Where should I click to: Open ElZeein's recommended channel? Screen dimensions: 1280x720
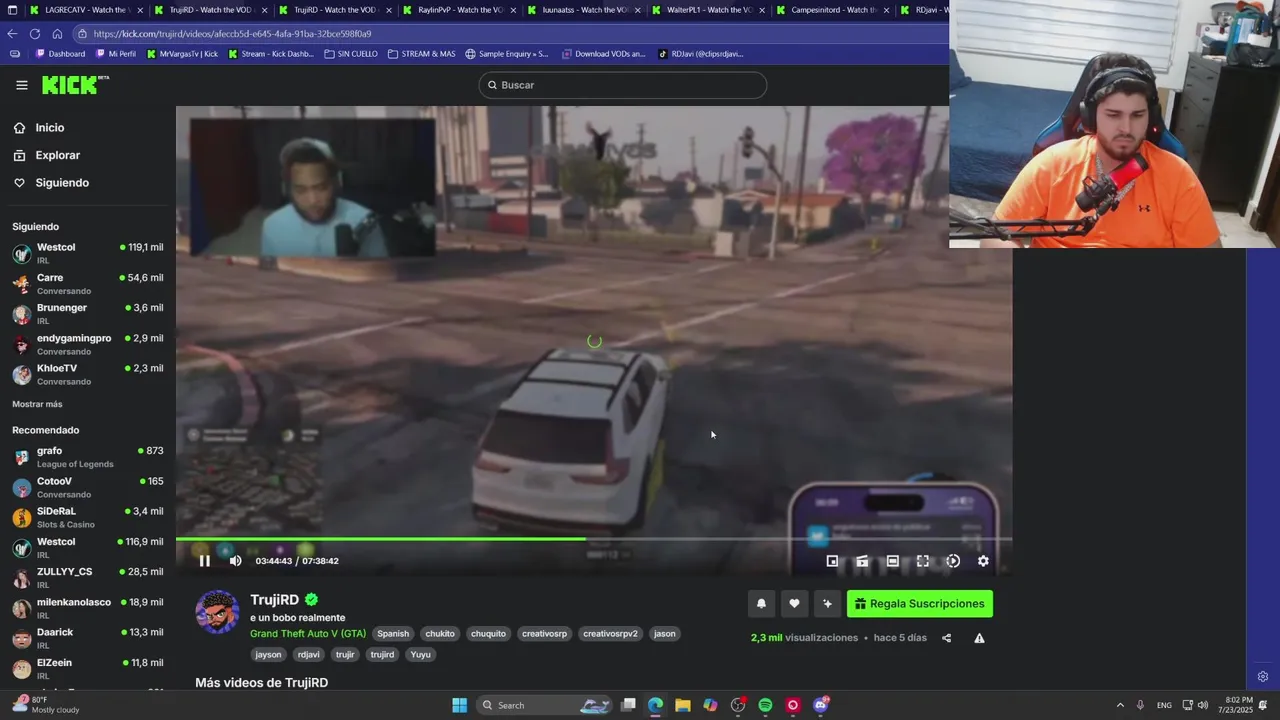point(88,669)
